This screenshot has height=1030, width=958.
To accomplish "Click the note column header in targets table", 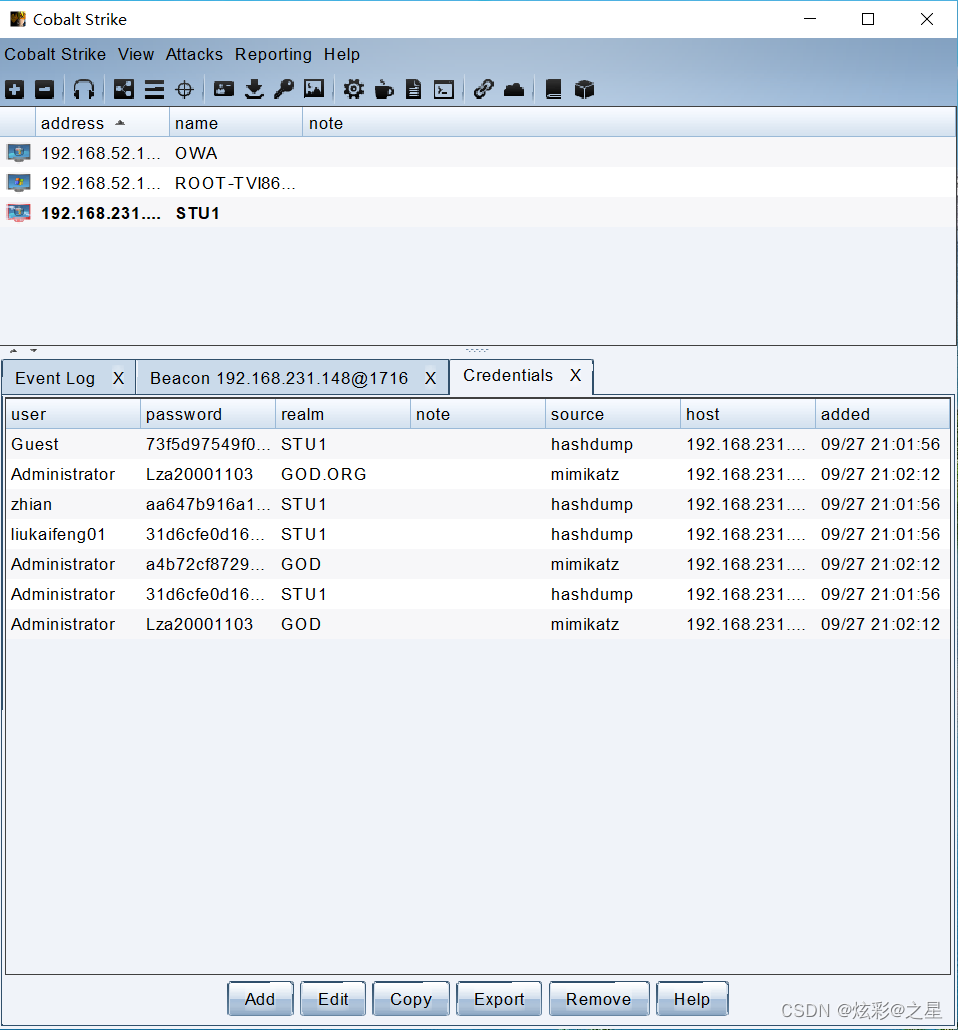I will click(629, 123).
